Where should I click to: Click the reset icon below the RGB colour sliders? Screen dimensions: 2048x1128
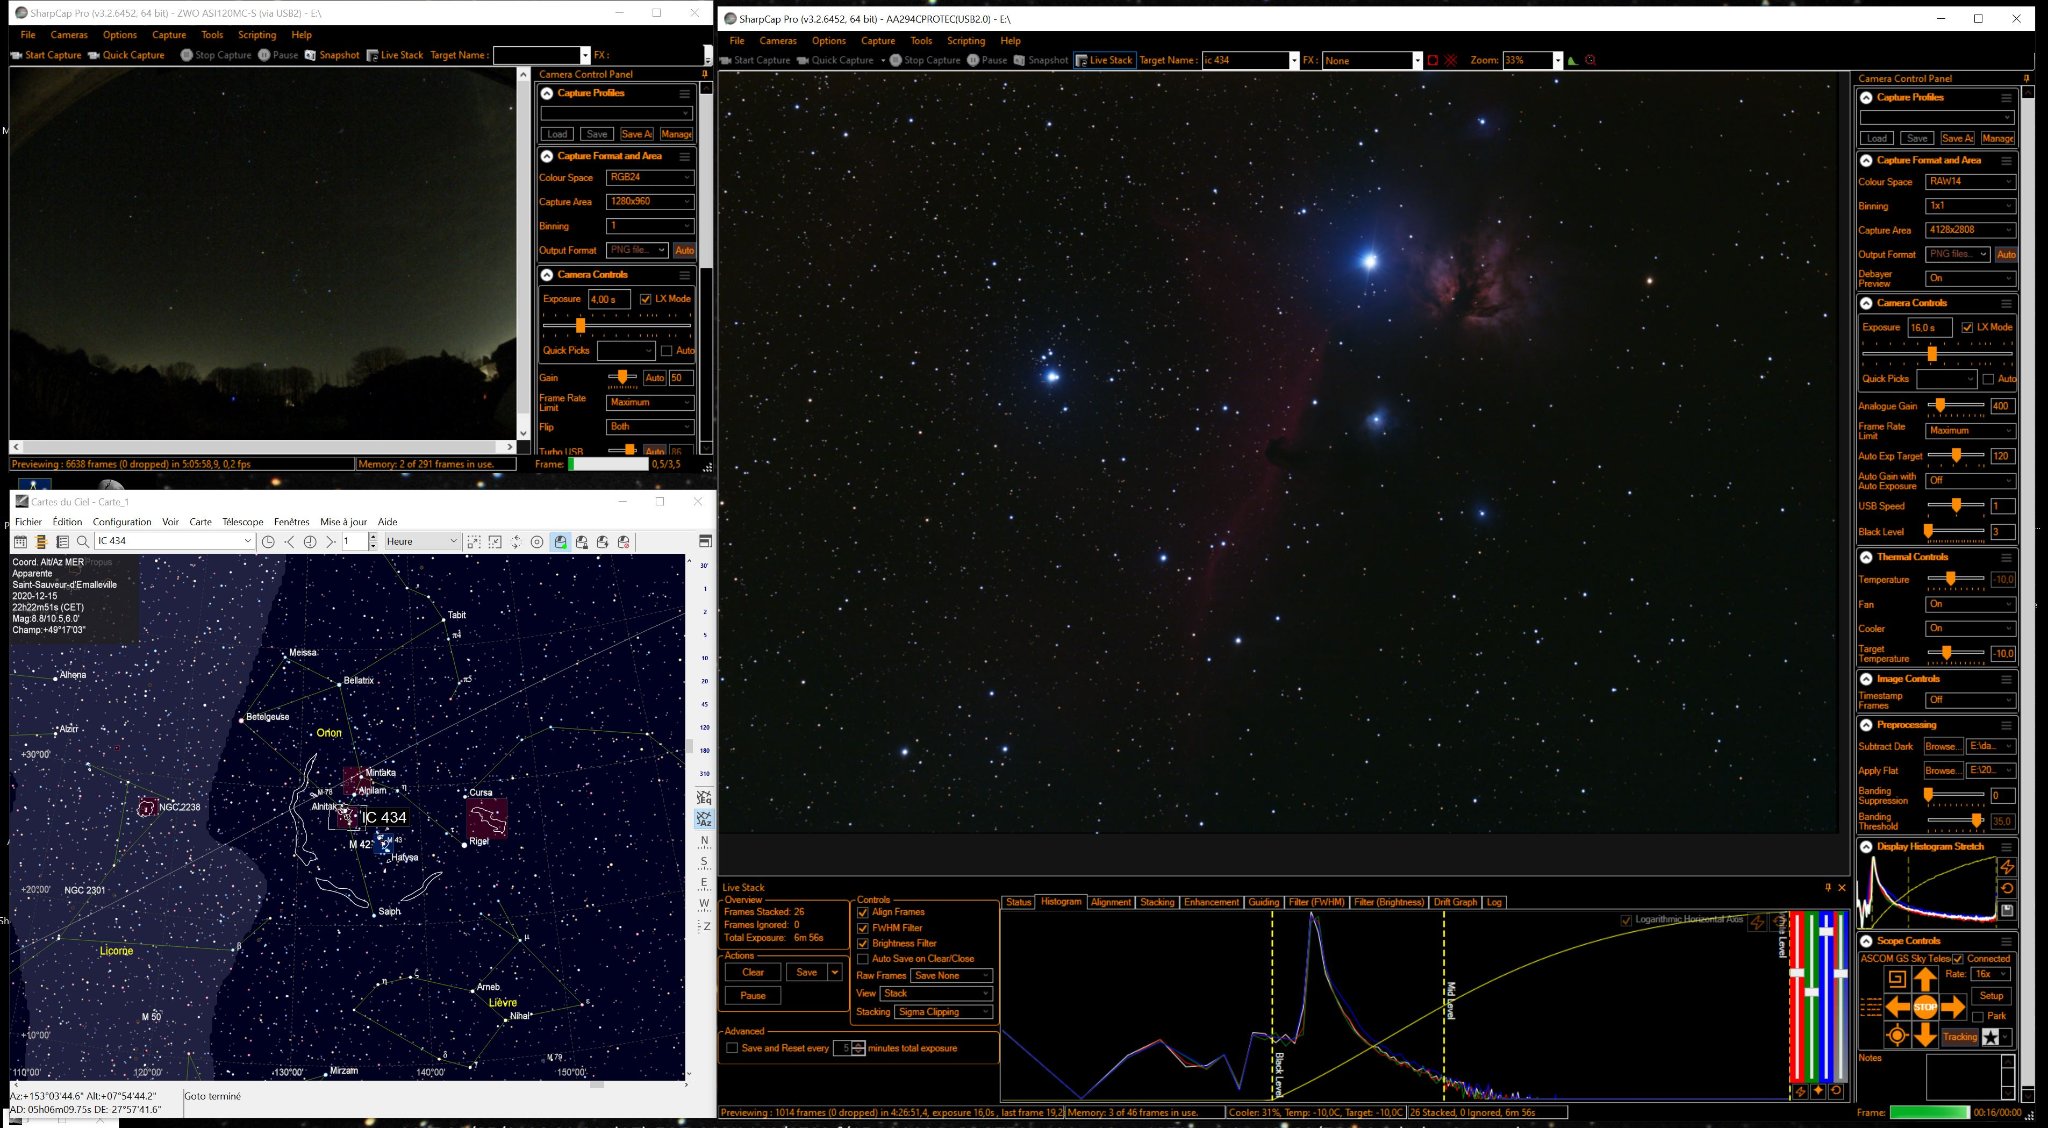1836,1092
